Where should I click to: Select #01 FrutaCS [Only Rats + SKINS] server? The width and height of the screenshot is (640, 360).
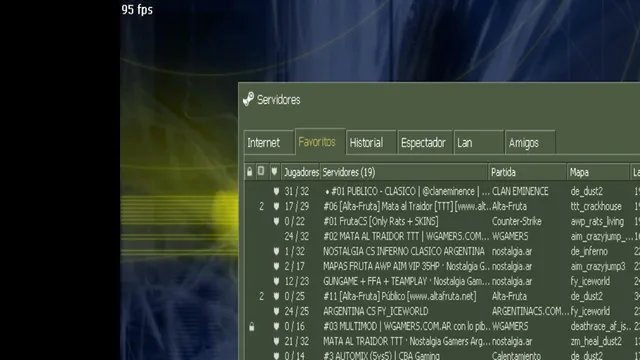381,221
